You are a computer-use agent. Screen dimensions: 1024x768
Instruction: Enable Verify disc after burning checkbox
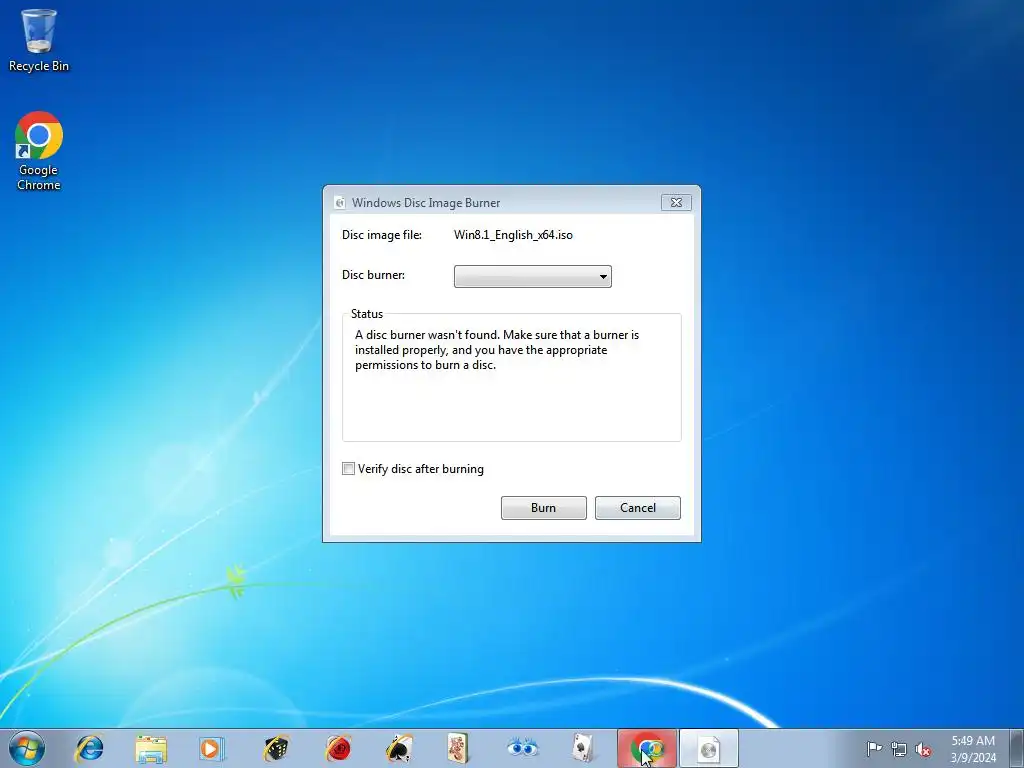[348, 469]
